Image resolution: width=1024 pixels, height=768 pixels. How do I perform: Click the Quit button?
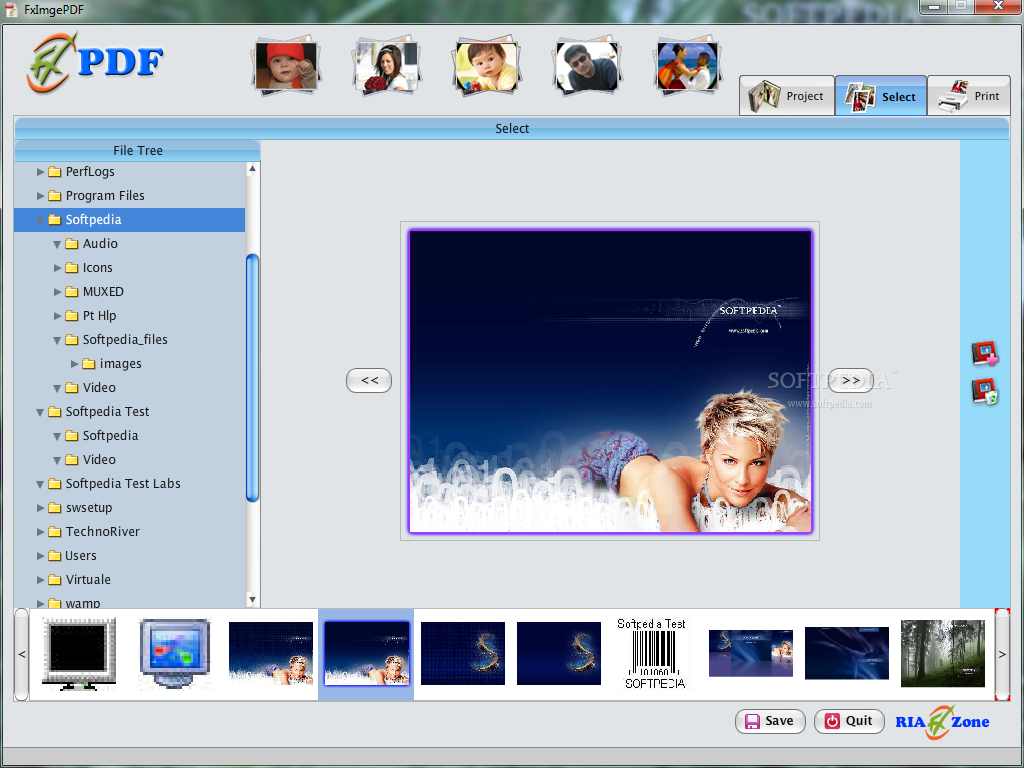click(849, 721)
